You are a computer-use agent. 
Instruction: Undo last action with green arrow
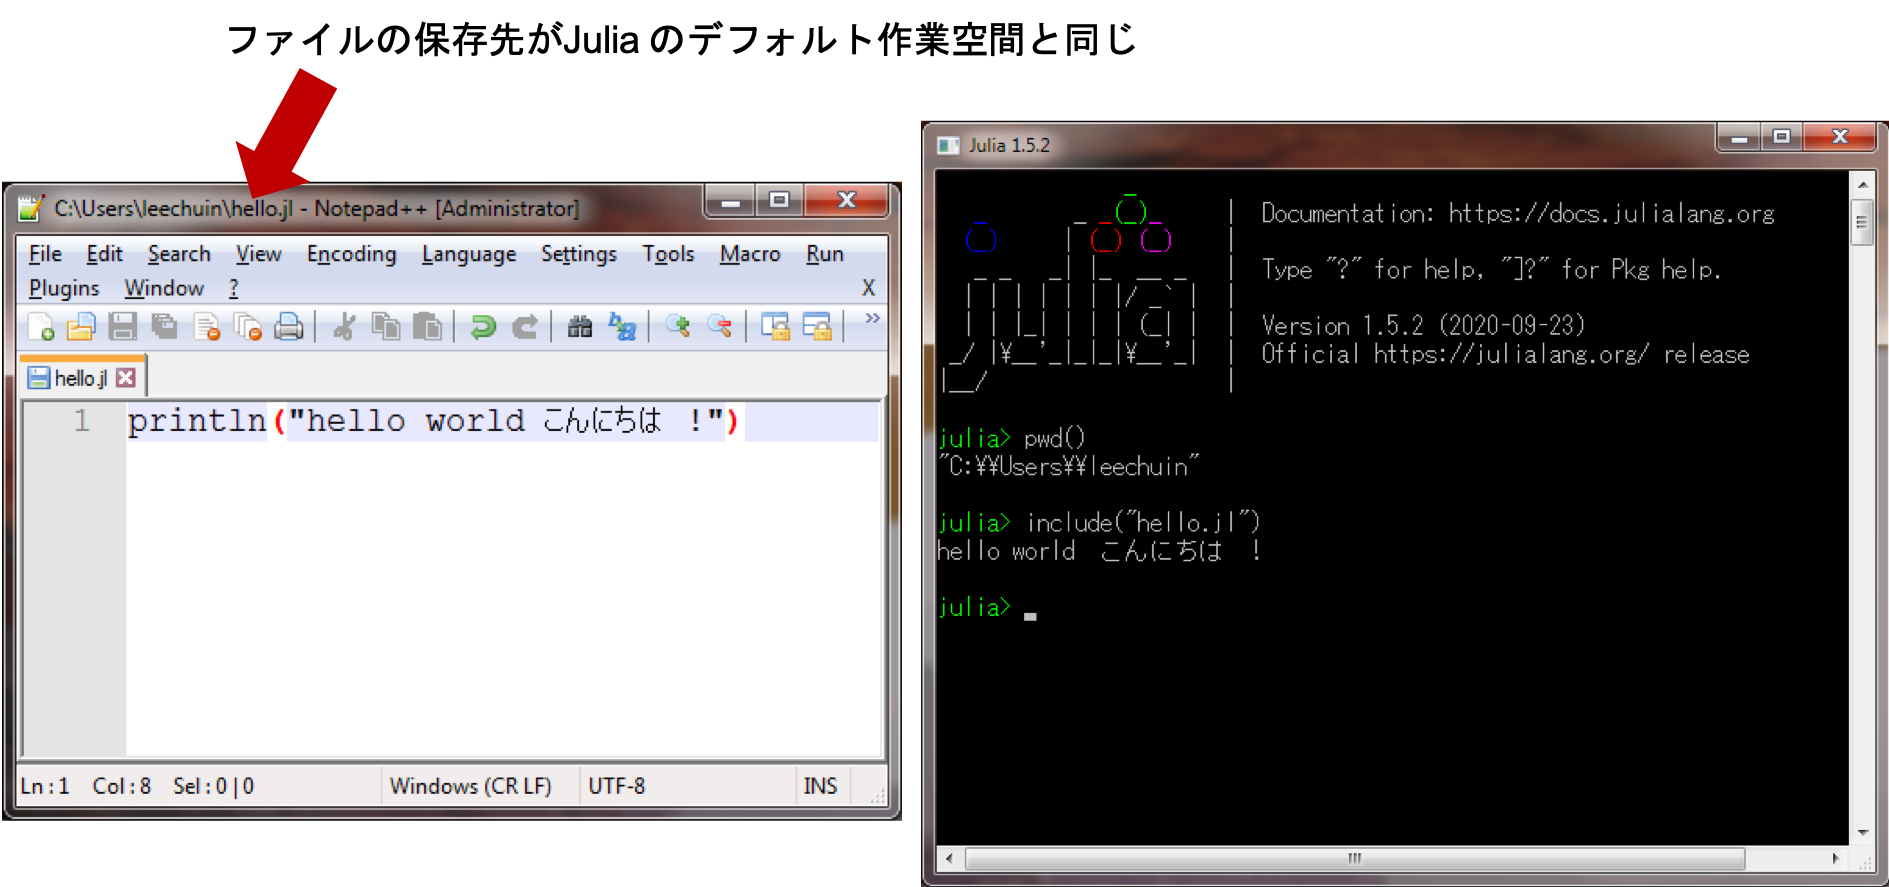point(483,326)
